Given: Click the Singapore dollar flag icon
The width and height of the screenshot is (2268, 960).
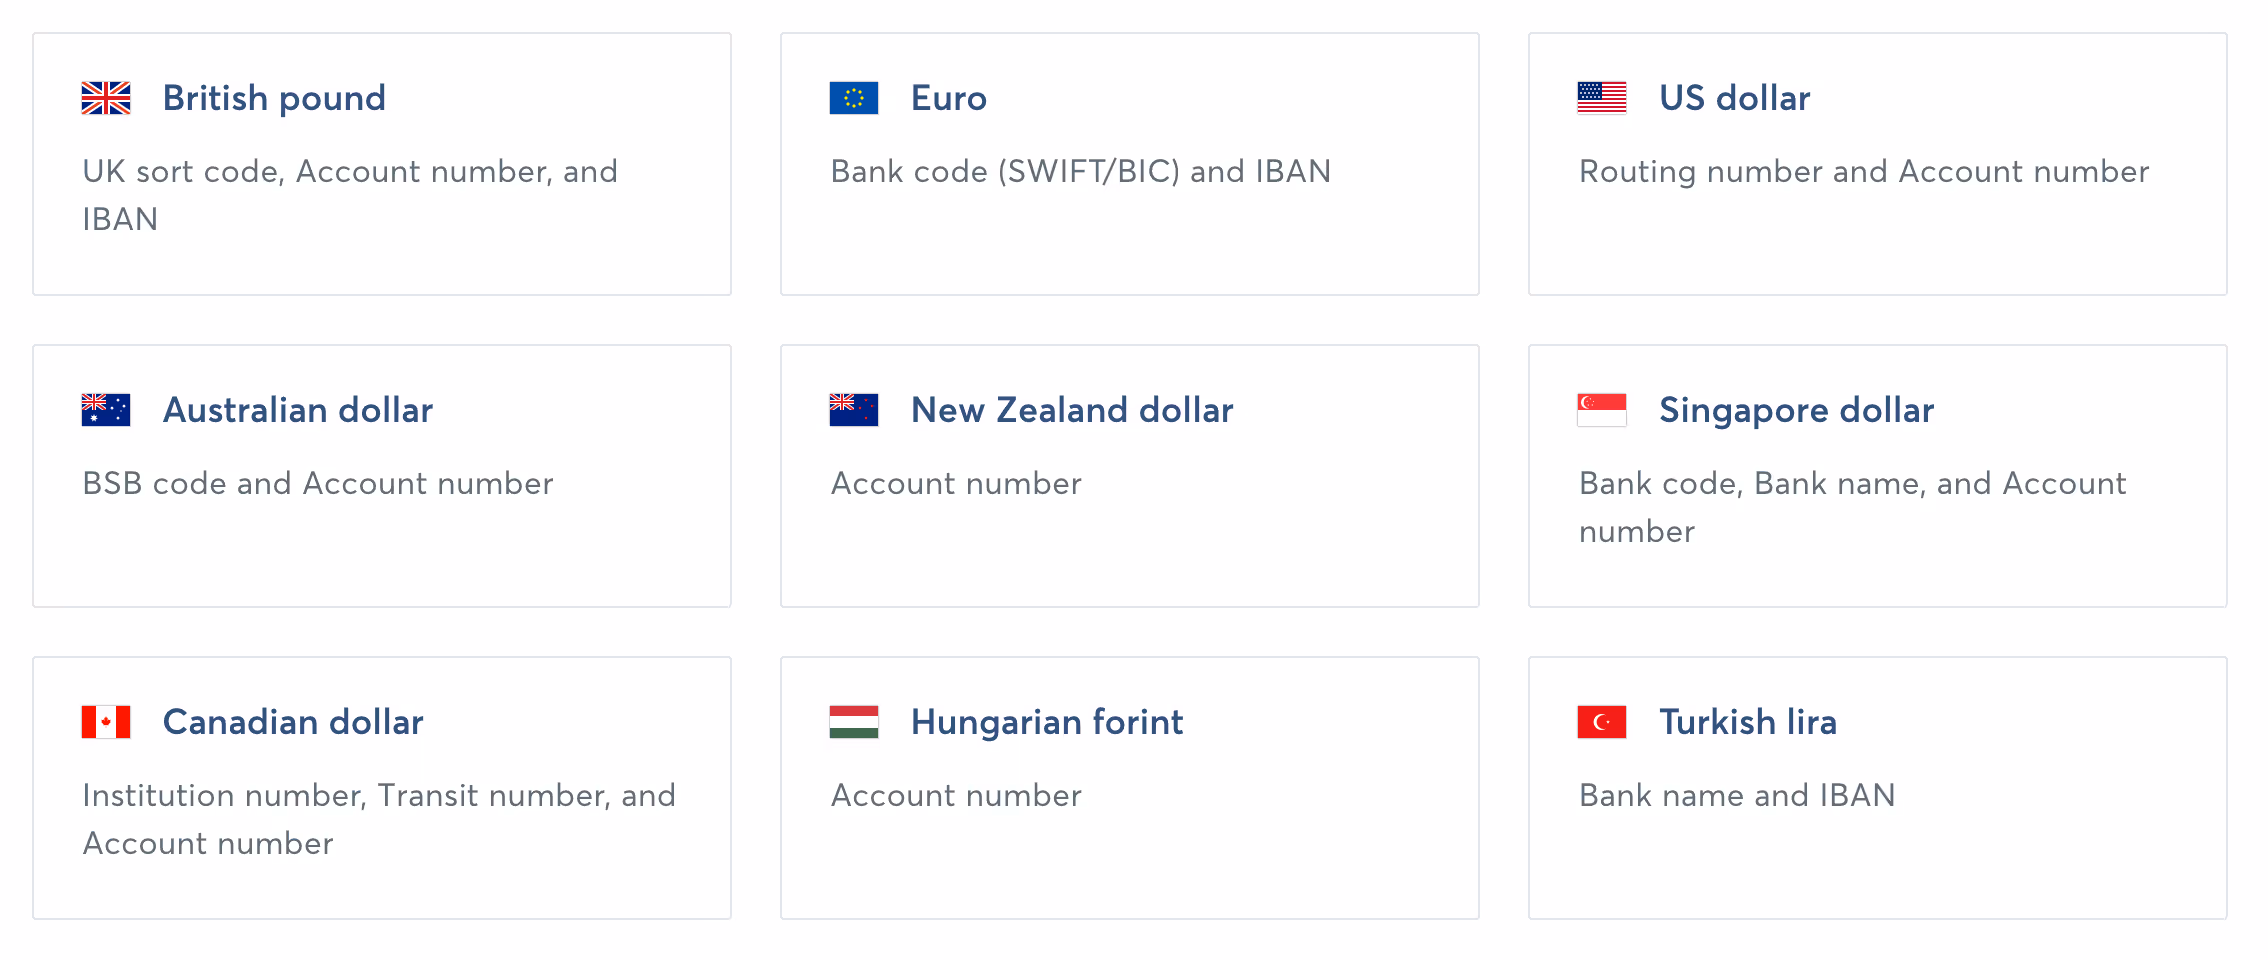Looking at the screenshot, I should click(1601, 409).
